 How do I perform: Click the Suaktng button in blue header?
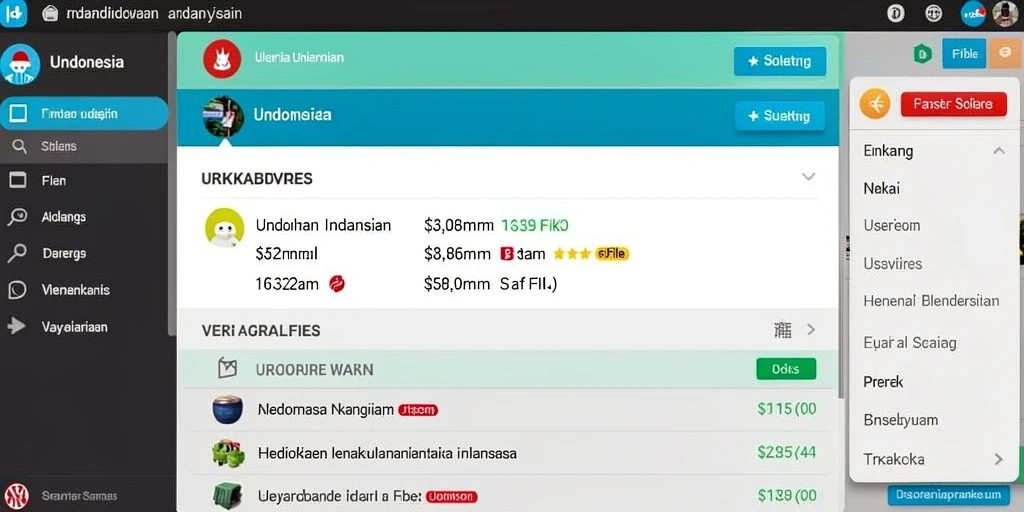click(x=780, y=116)
